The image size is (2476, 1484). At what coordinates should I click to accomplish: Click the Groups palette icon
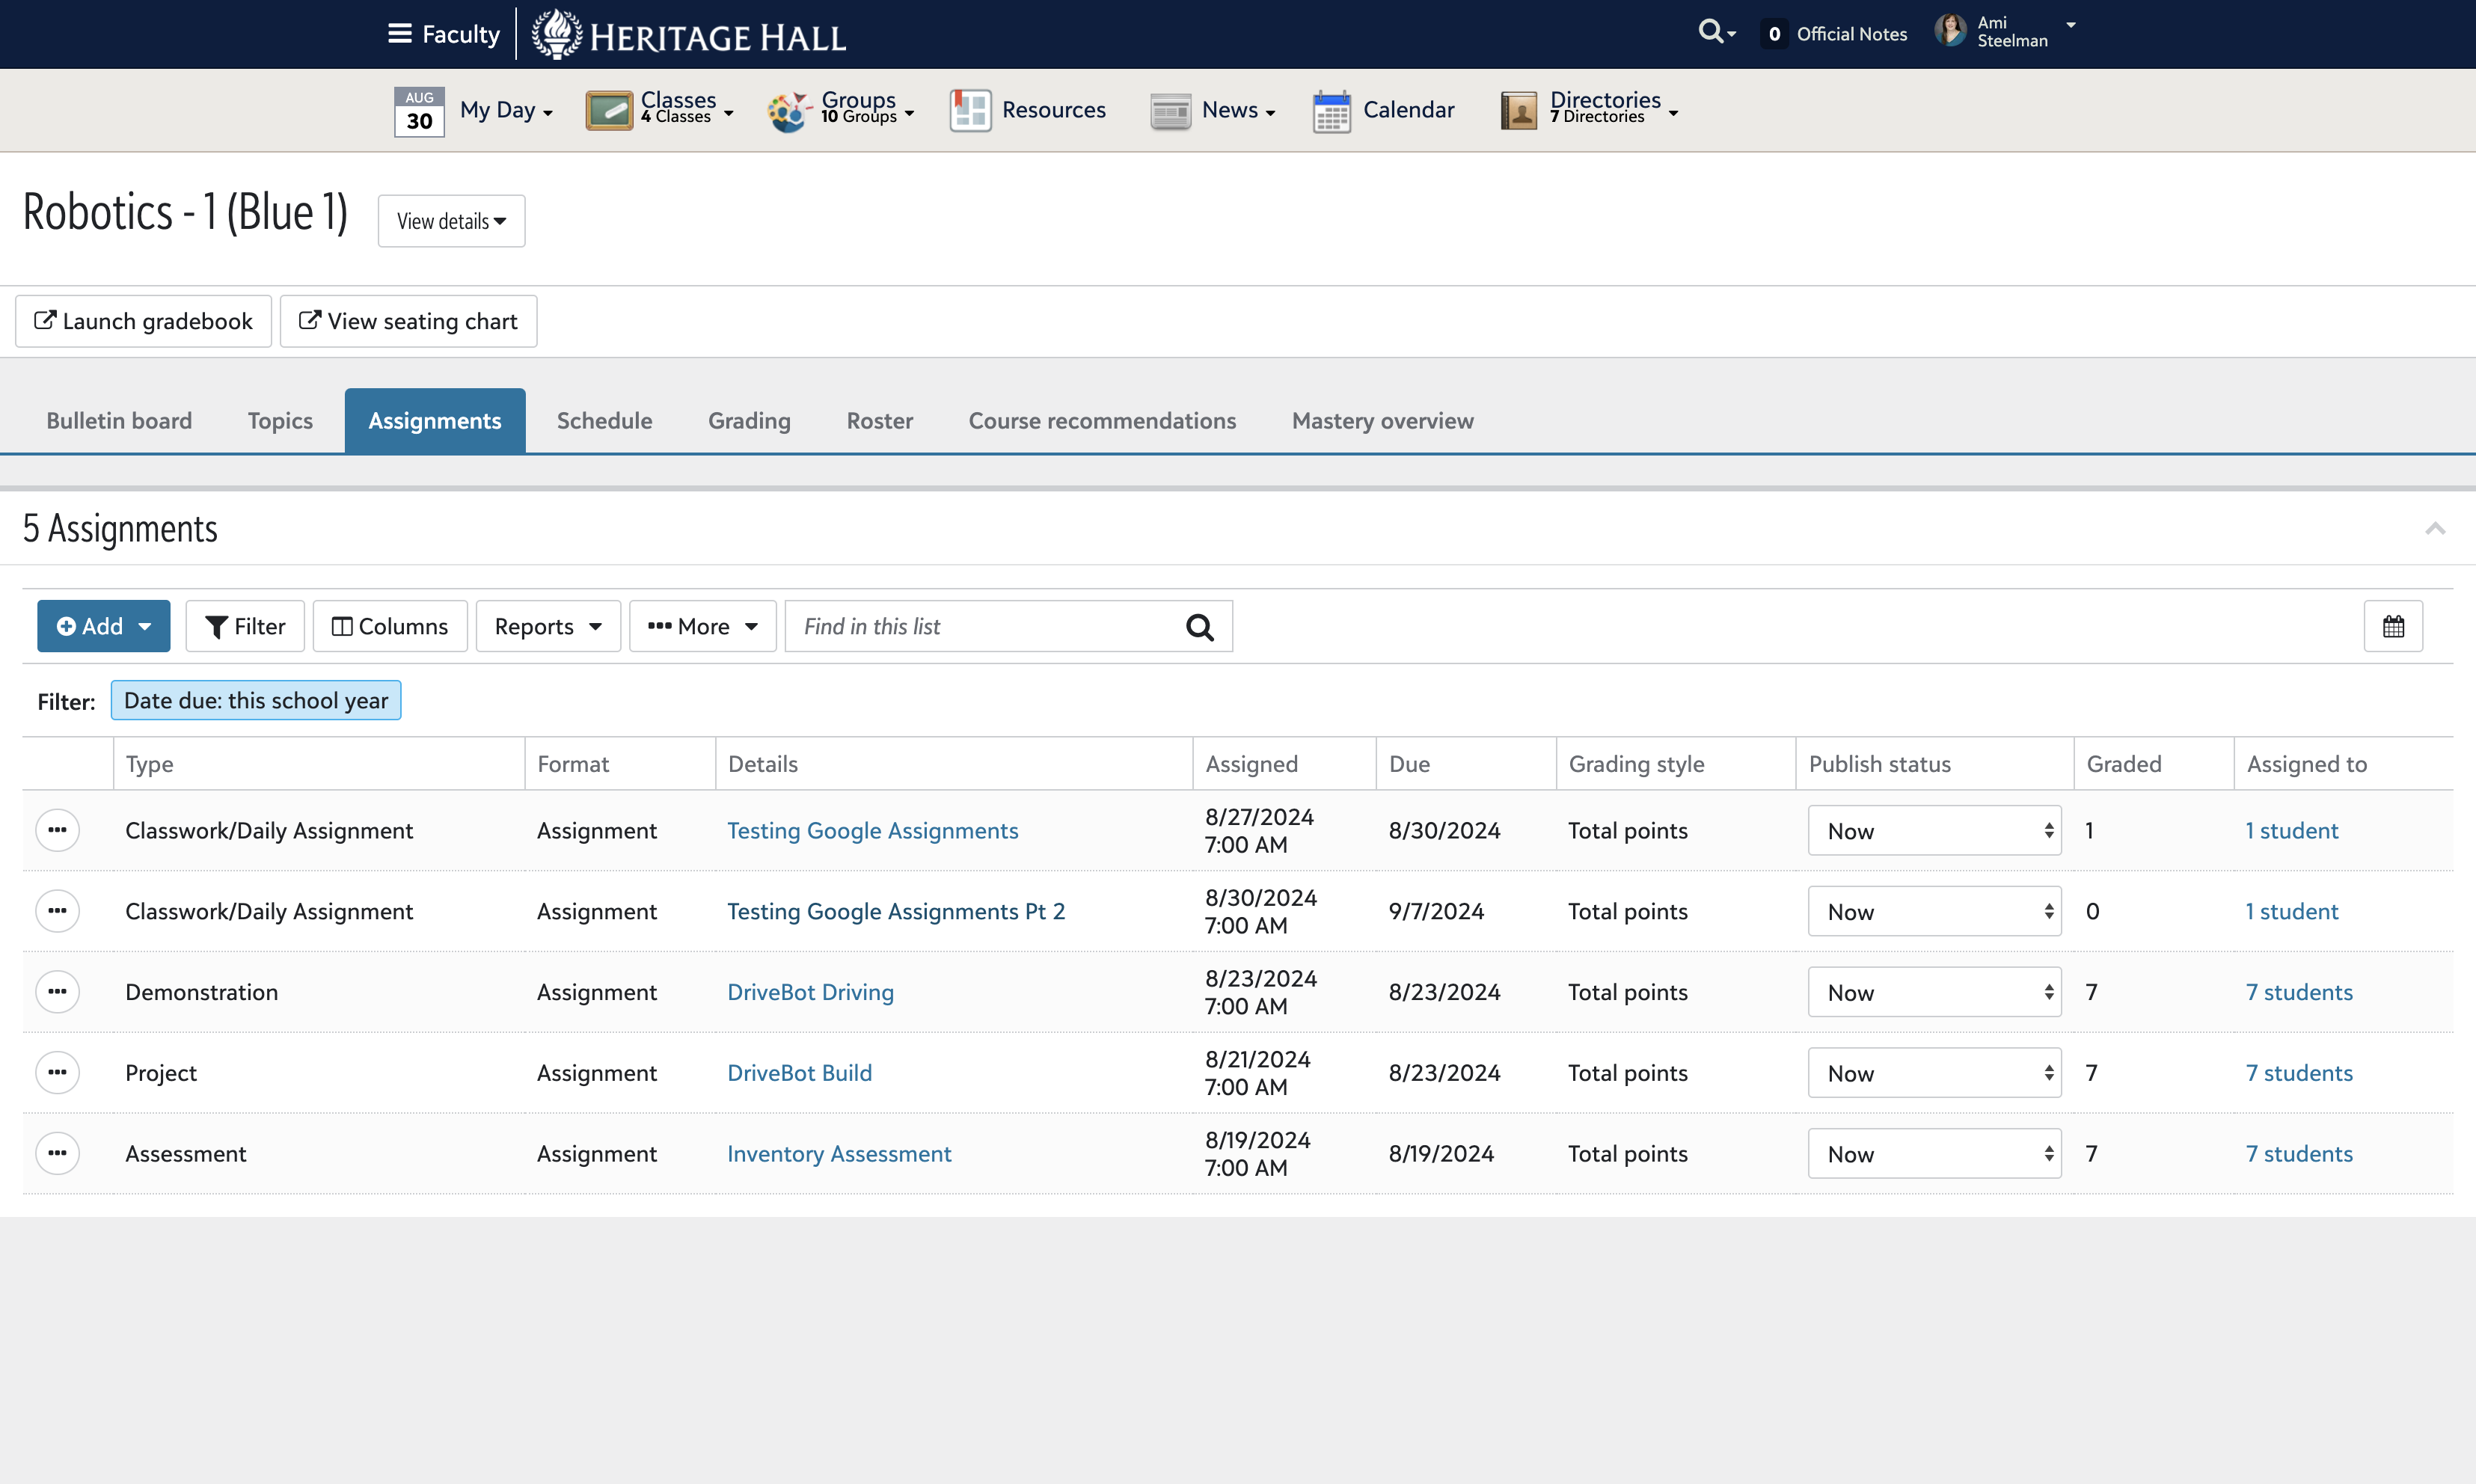789,111
